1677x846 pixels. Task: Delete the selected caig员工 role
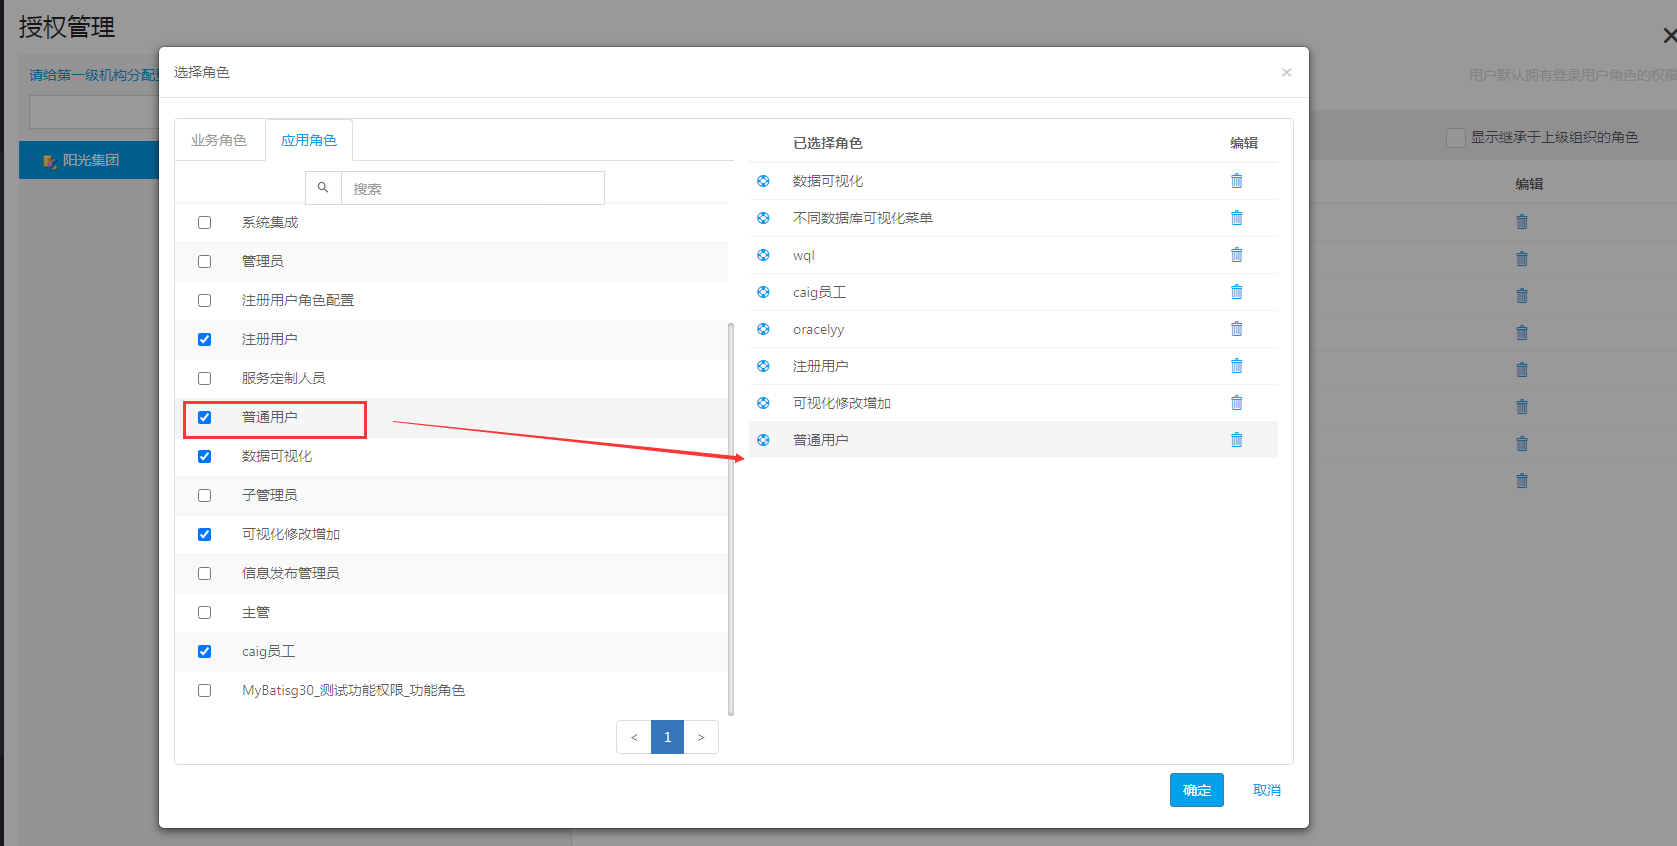pyautogui.click(x=1236, y=292)
